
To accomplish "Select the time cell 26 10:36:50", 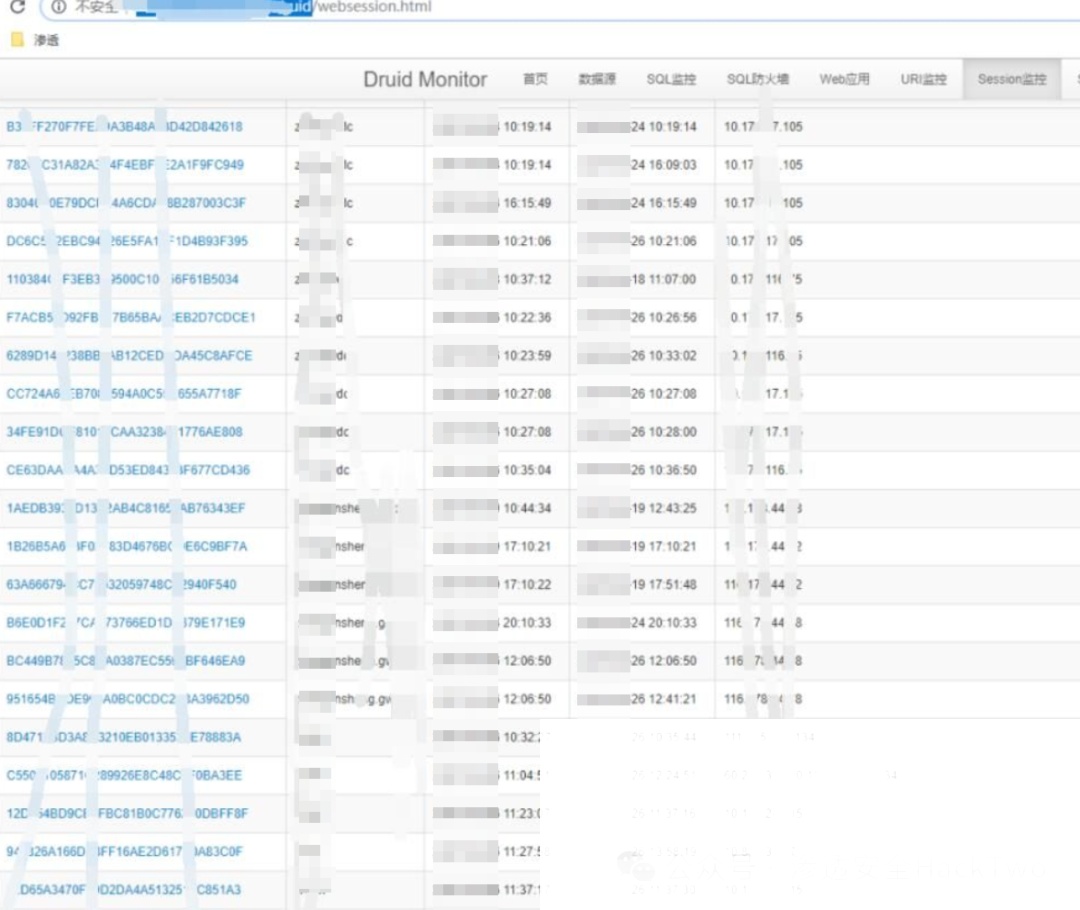I will click(x=664, y=470).
